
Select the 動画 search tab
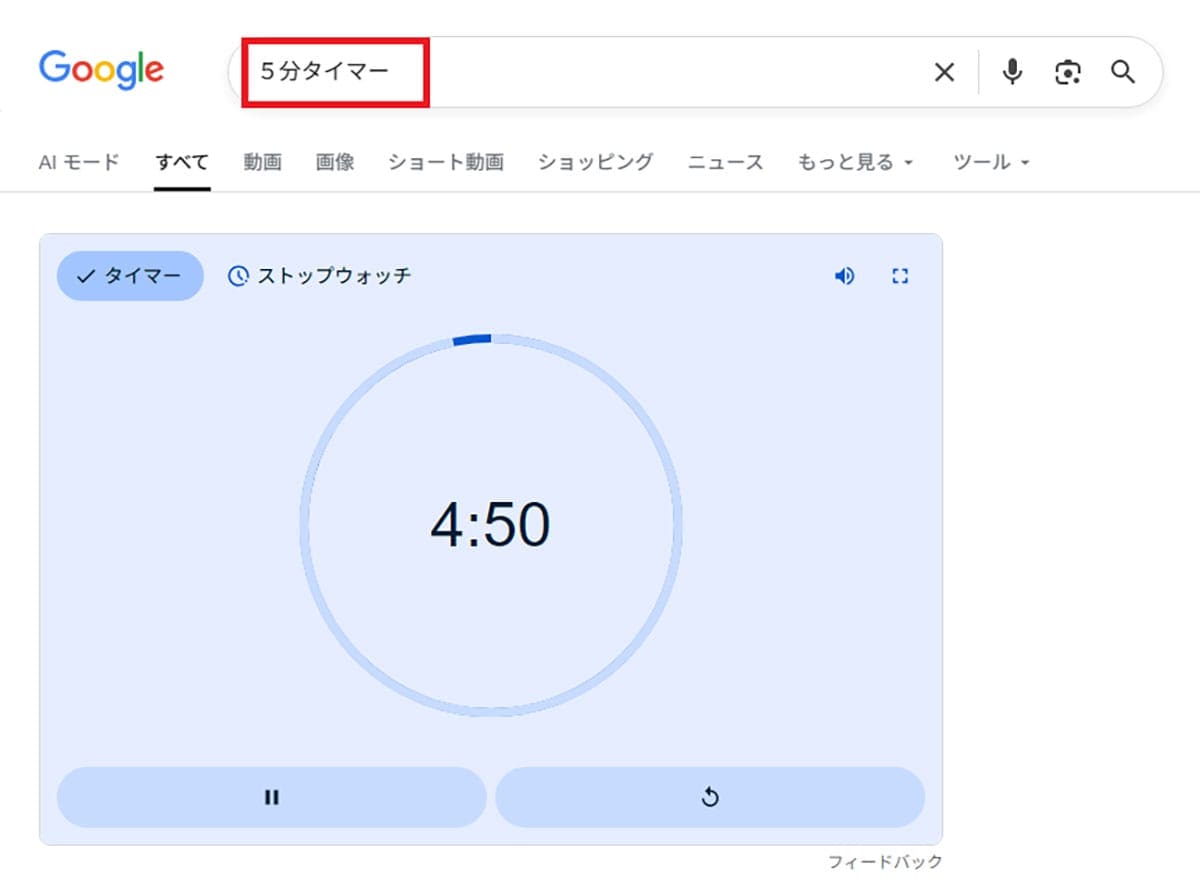(262, 161)
